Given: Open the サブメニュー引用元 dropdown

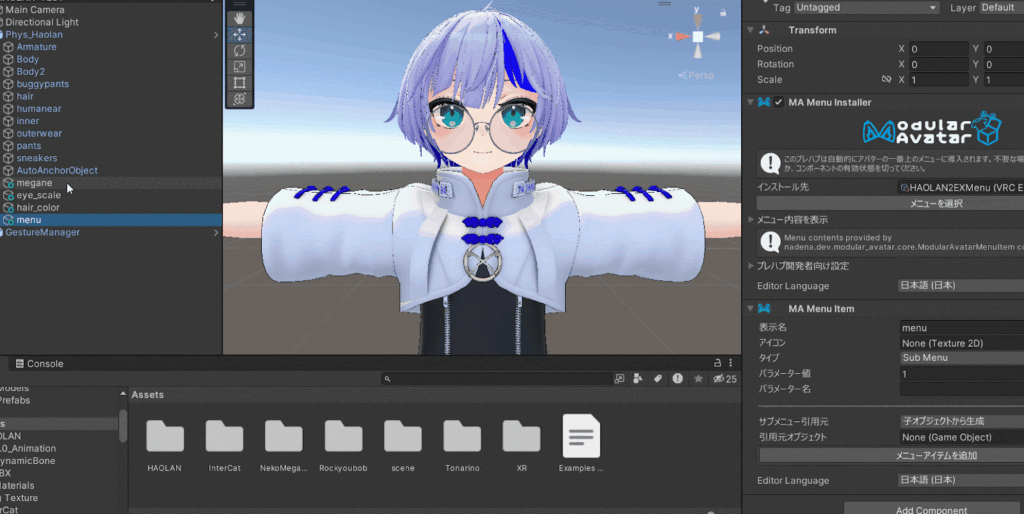Looking at the screenshot, I should tap(961, 421).
